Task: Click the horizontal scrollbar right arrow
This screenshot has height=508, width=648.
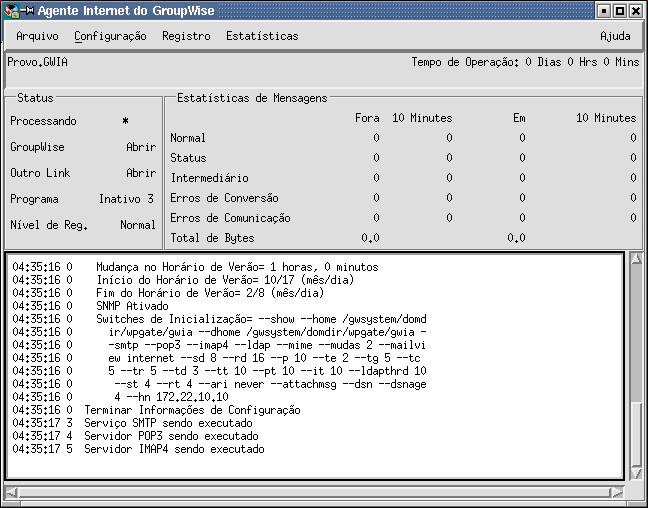Action: [x=619, y=491]
